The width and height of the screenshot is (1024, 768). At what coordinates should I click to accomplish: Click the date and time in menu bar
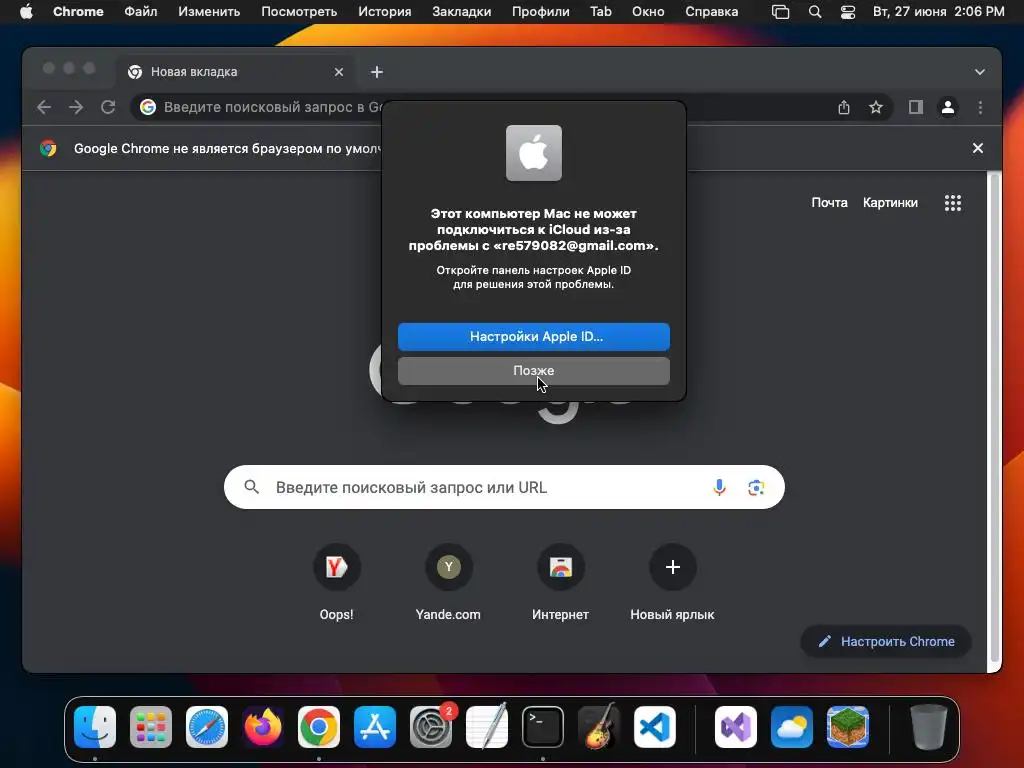click(x=938, y=12)
